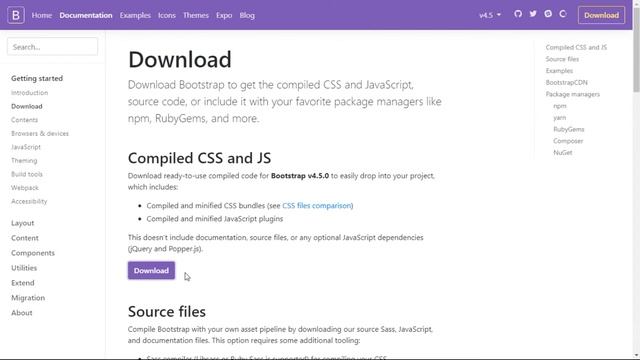Go to Home in navbar
640x360 pixels.
pos(42,15)
